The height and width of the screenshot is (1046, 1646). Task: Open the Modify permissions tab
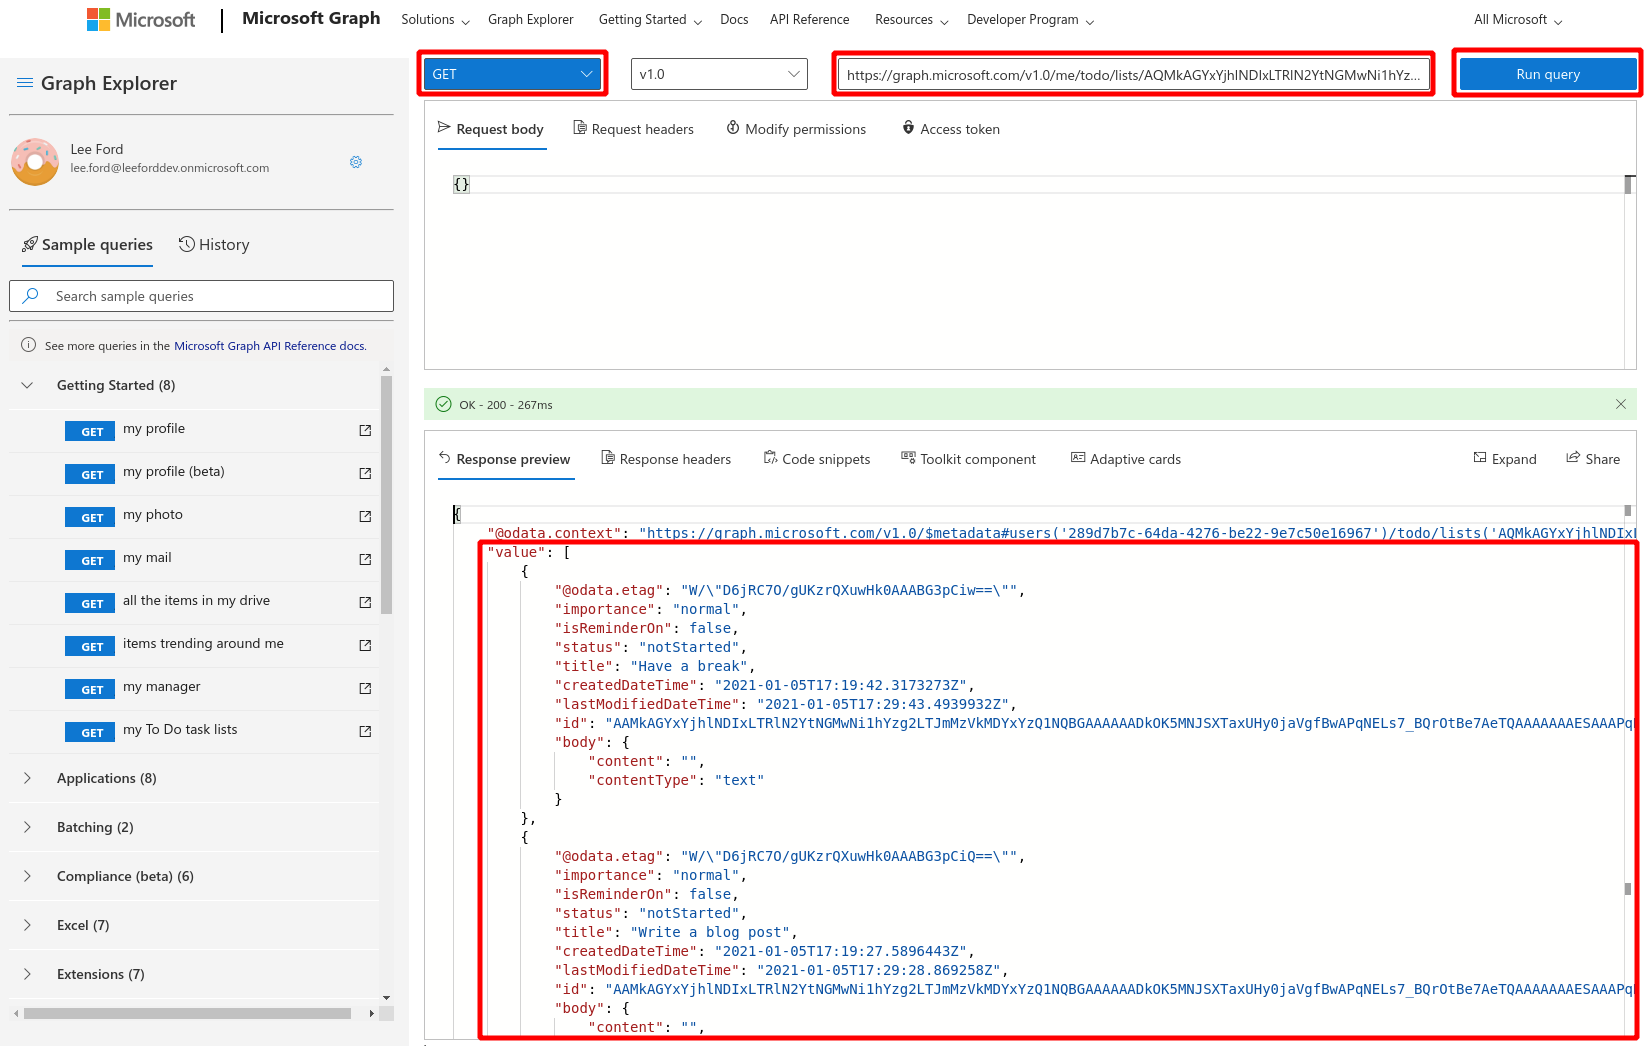[796, 129]
